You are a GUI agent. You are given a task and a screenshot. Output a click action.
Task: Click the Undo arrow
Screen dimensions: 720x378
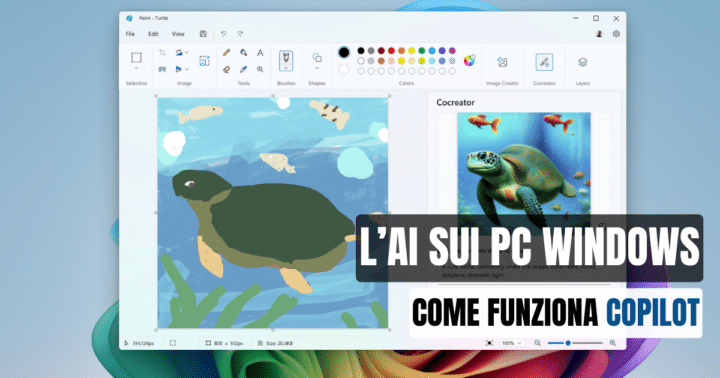223,34
